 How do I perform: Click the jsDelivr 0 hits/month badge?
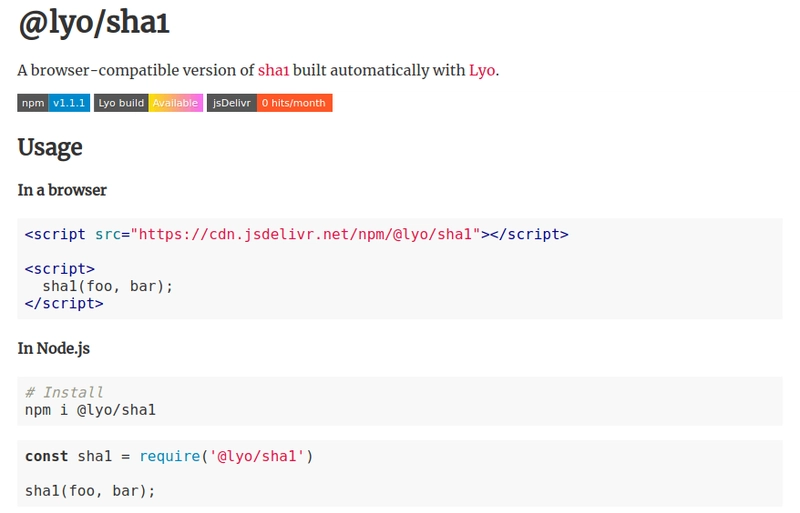[269, 102]
